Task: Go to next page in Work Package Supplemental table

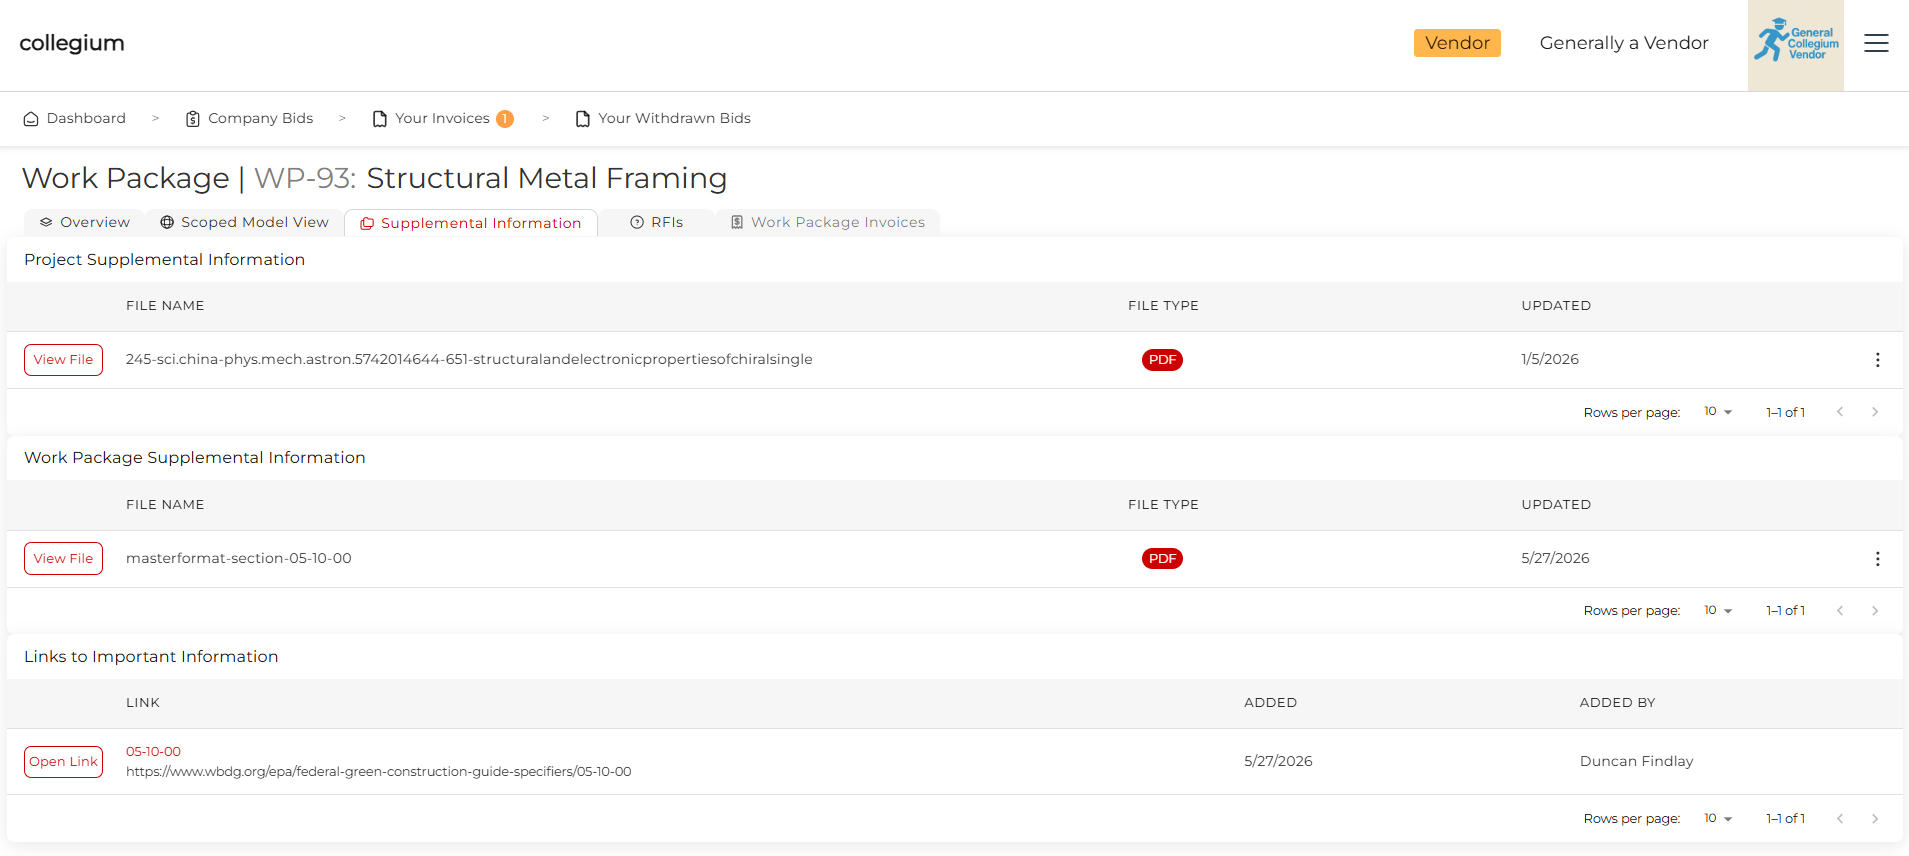Action: (1875, 611)
